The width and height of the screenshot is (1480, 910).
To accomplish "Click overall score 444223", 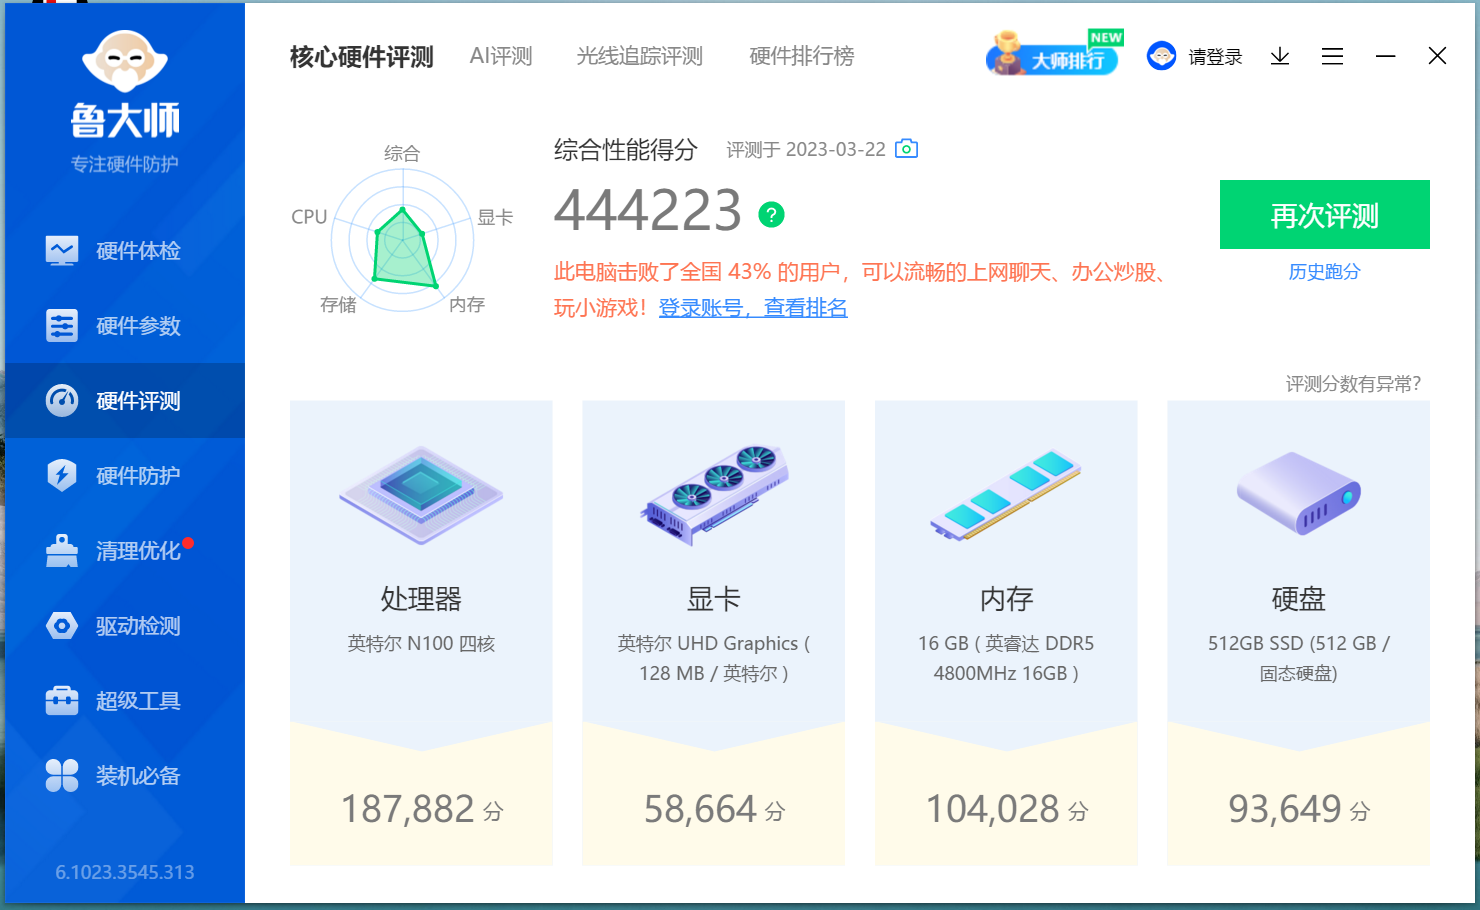I will click(x=648, y=211).
